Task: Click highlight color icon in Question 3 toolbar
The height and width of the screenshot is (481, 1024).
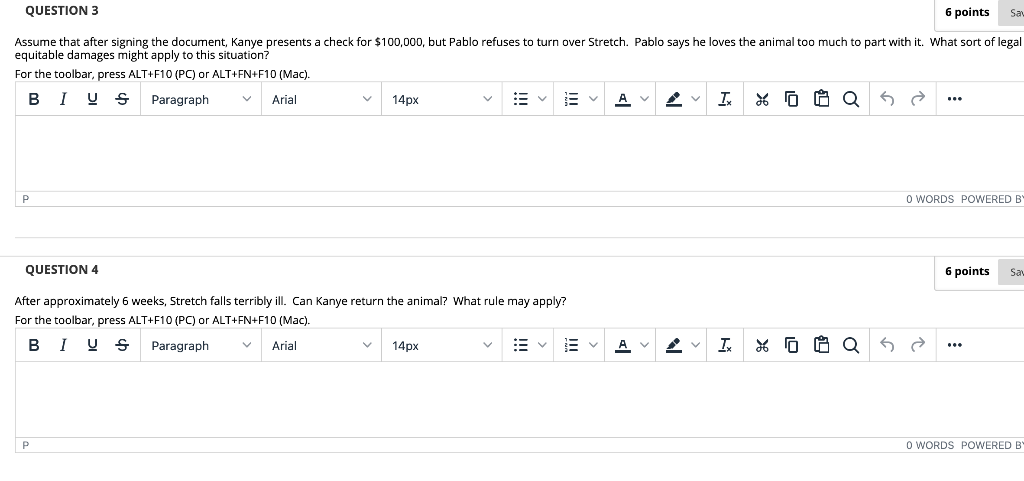Action: coord(673,99)
